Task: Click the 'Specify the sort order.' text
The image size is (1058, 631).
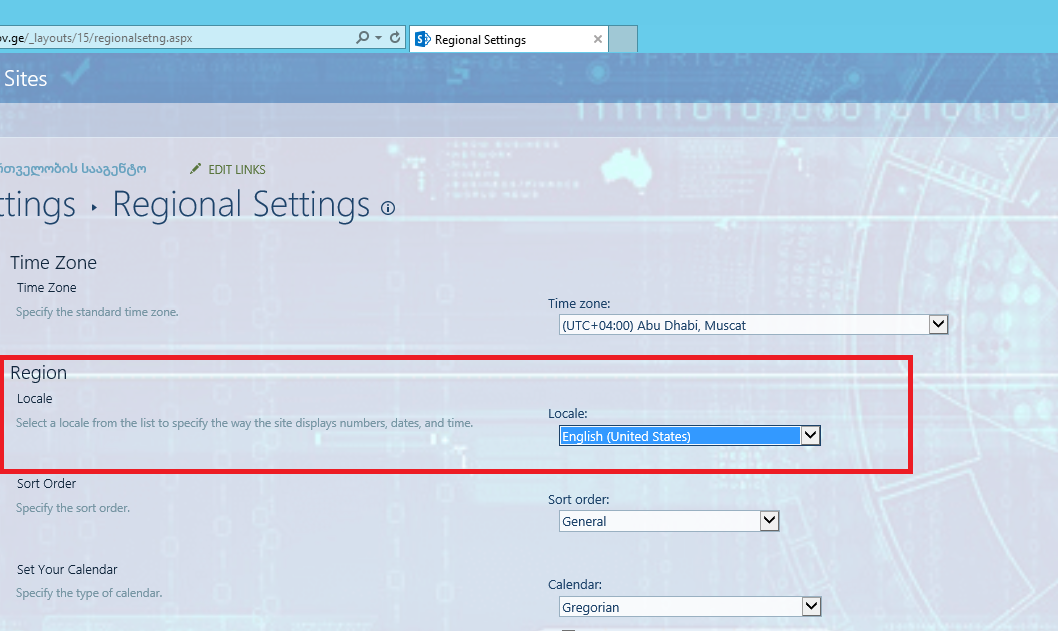Action: (73, 508)
